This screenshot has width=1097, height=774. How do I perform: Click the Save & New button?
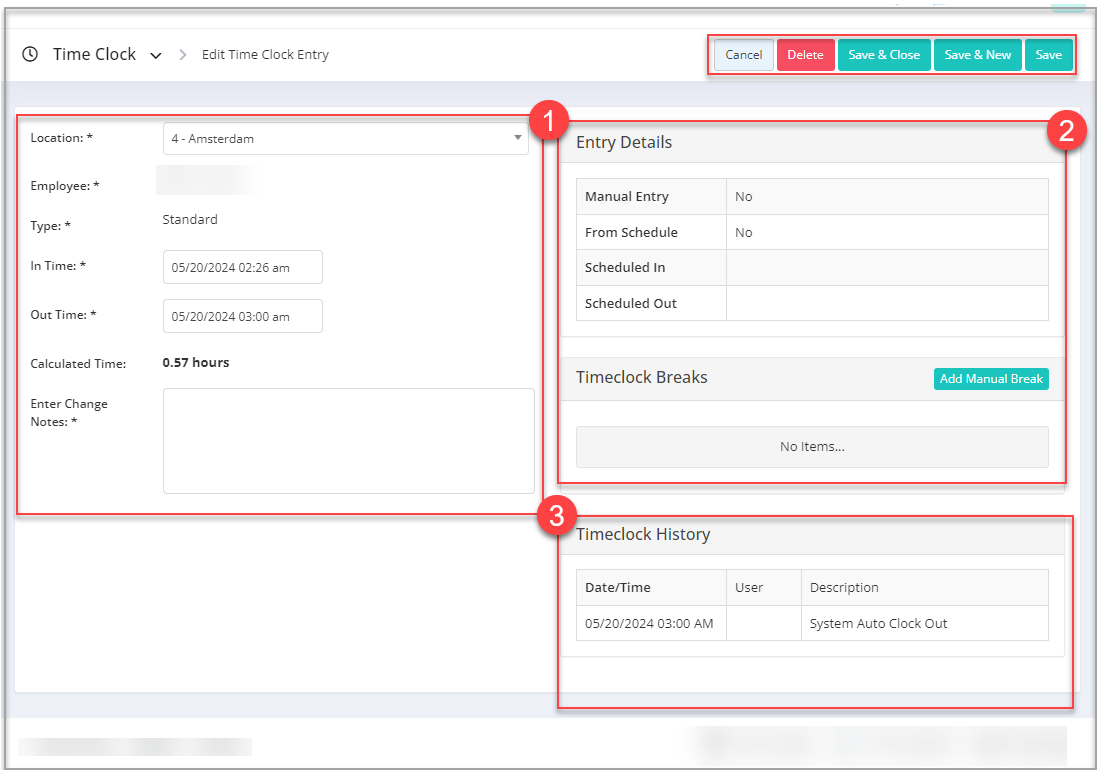pyautogui.click(x=977, y=55)
